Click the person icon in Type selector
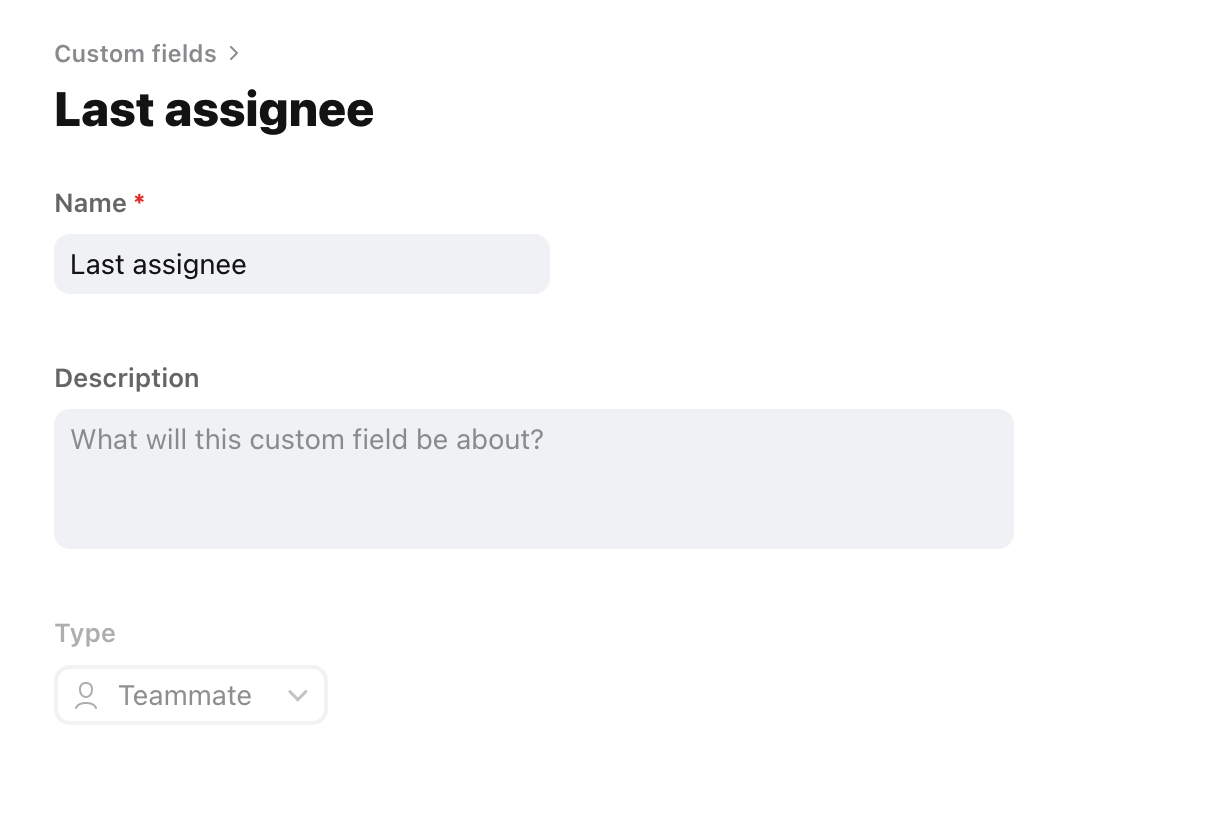Screen dimensions: 1214x834 (87, 695)
